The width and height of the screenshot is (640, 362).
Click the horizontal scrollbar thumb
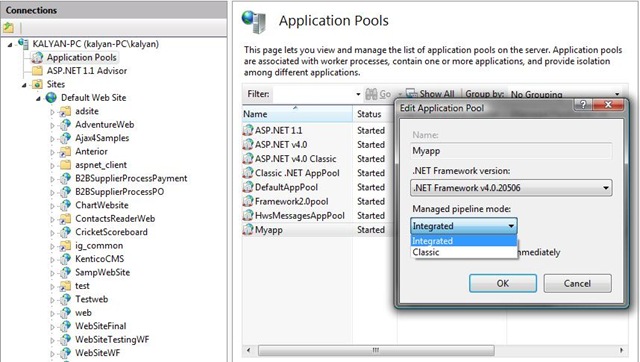376,350
